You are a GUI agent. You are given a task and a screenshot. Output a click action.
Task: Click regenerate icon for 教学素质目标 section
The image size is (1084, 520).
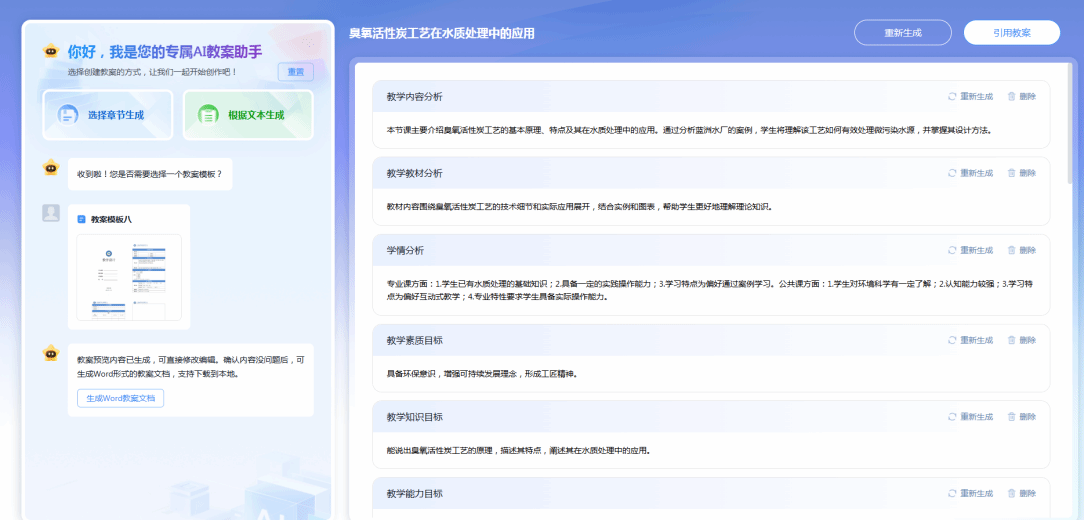pyautogui.click(x=952, y=340)
